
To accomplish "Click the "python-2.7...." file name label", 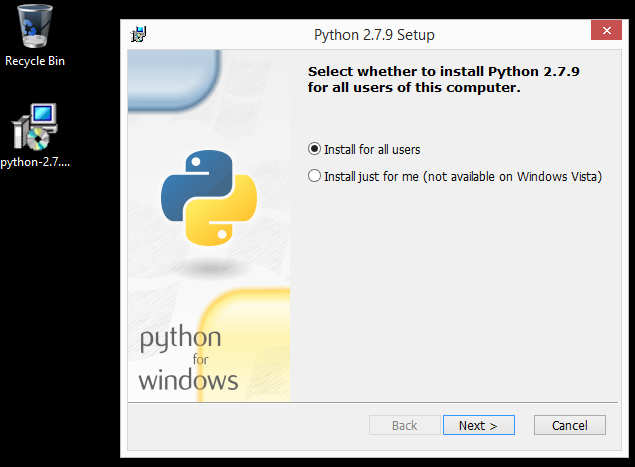I will coord(35,161).
